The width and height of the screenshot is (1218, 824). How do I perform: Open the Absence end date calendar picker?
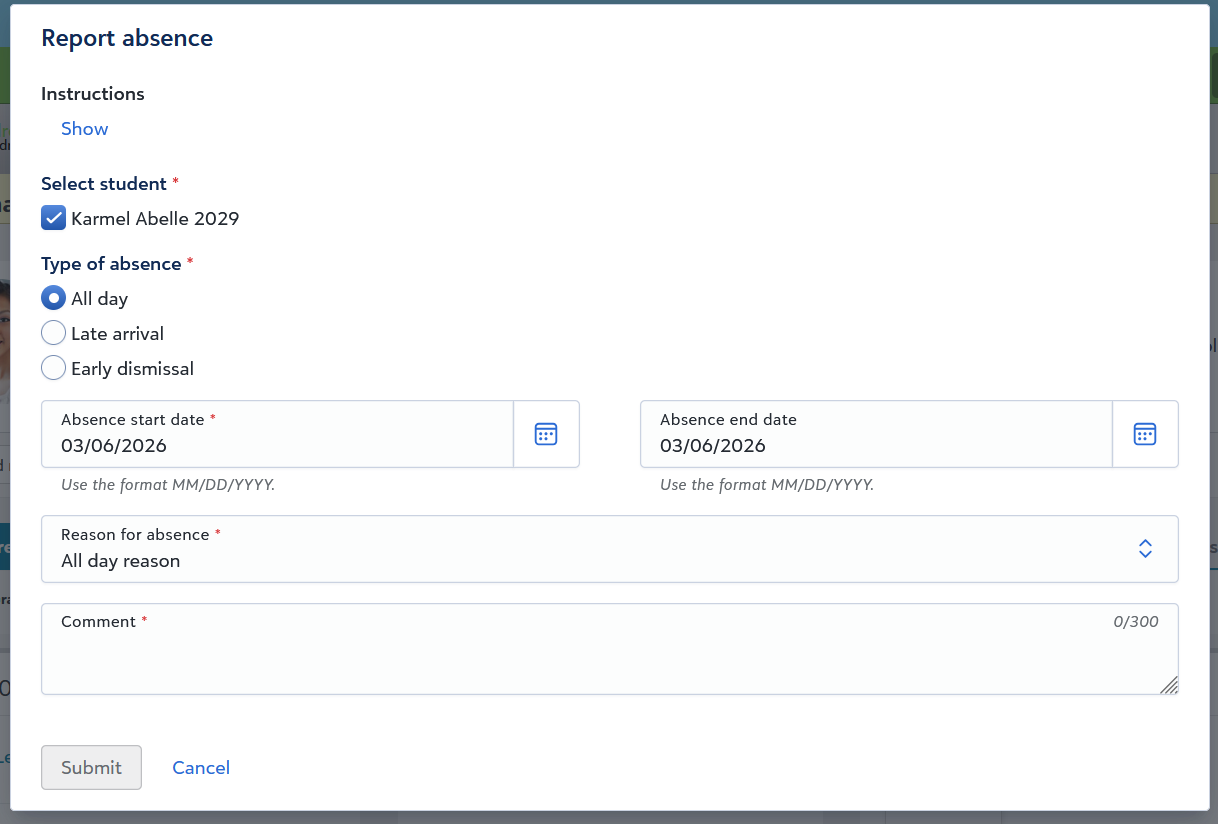(x=1145, y=433)
